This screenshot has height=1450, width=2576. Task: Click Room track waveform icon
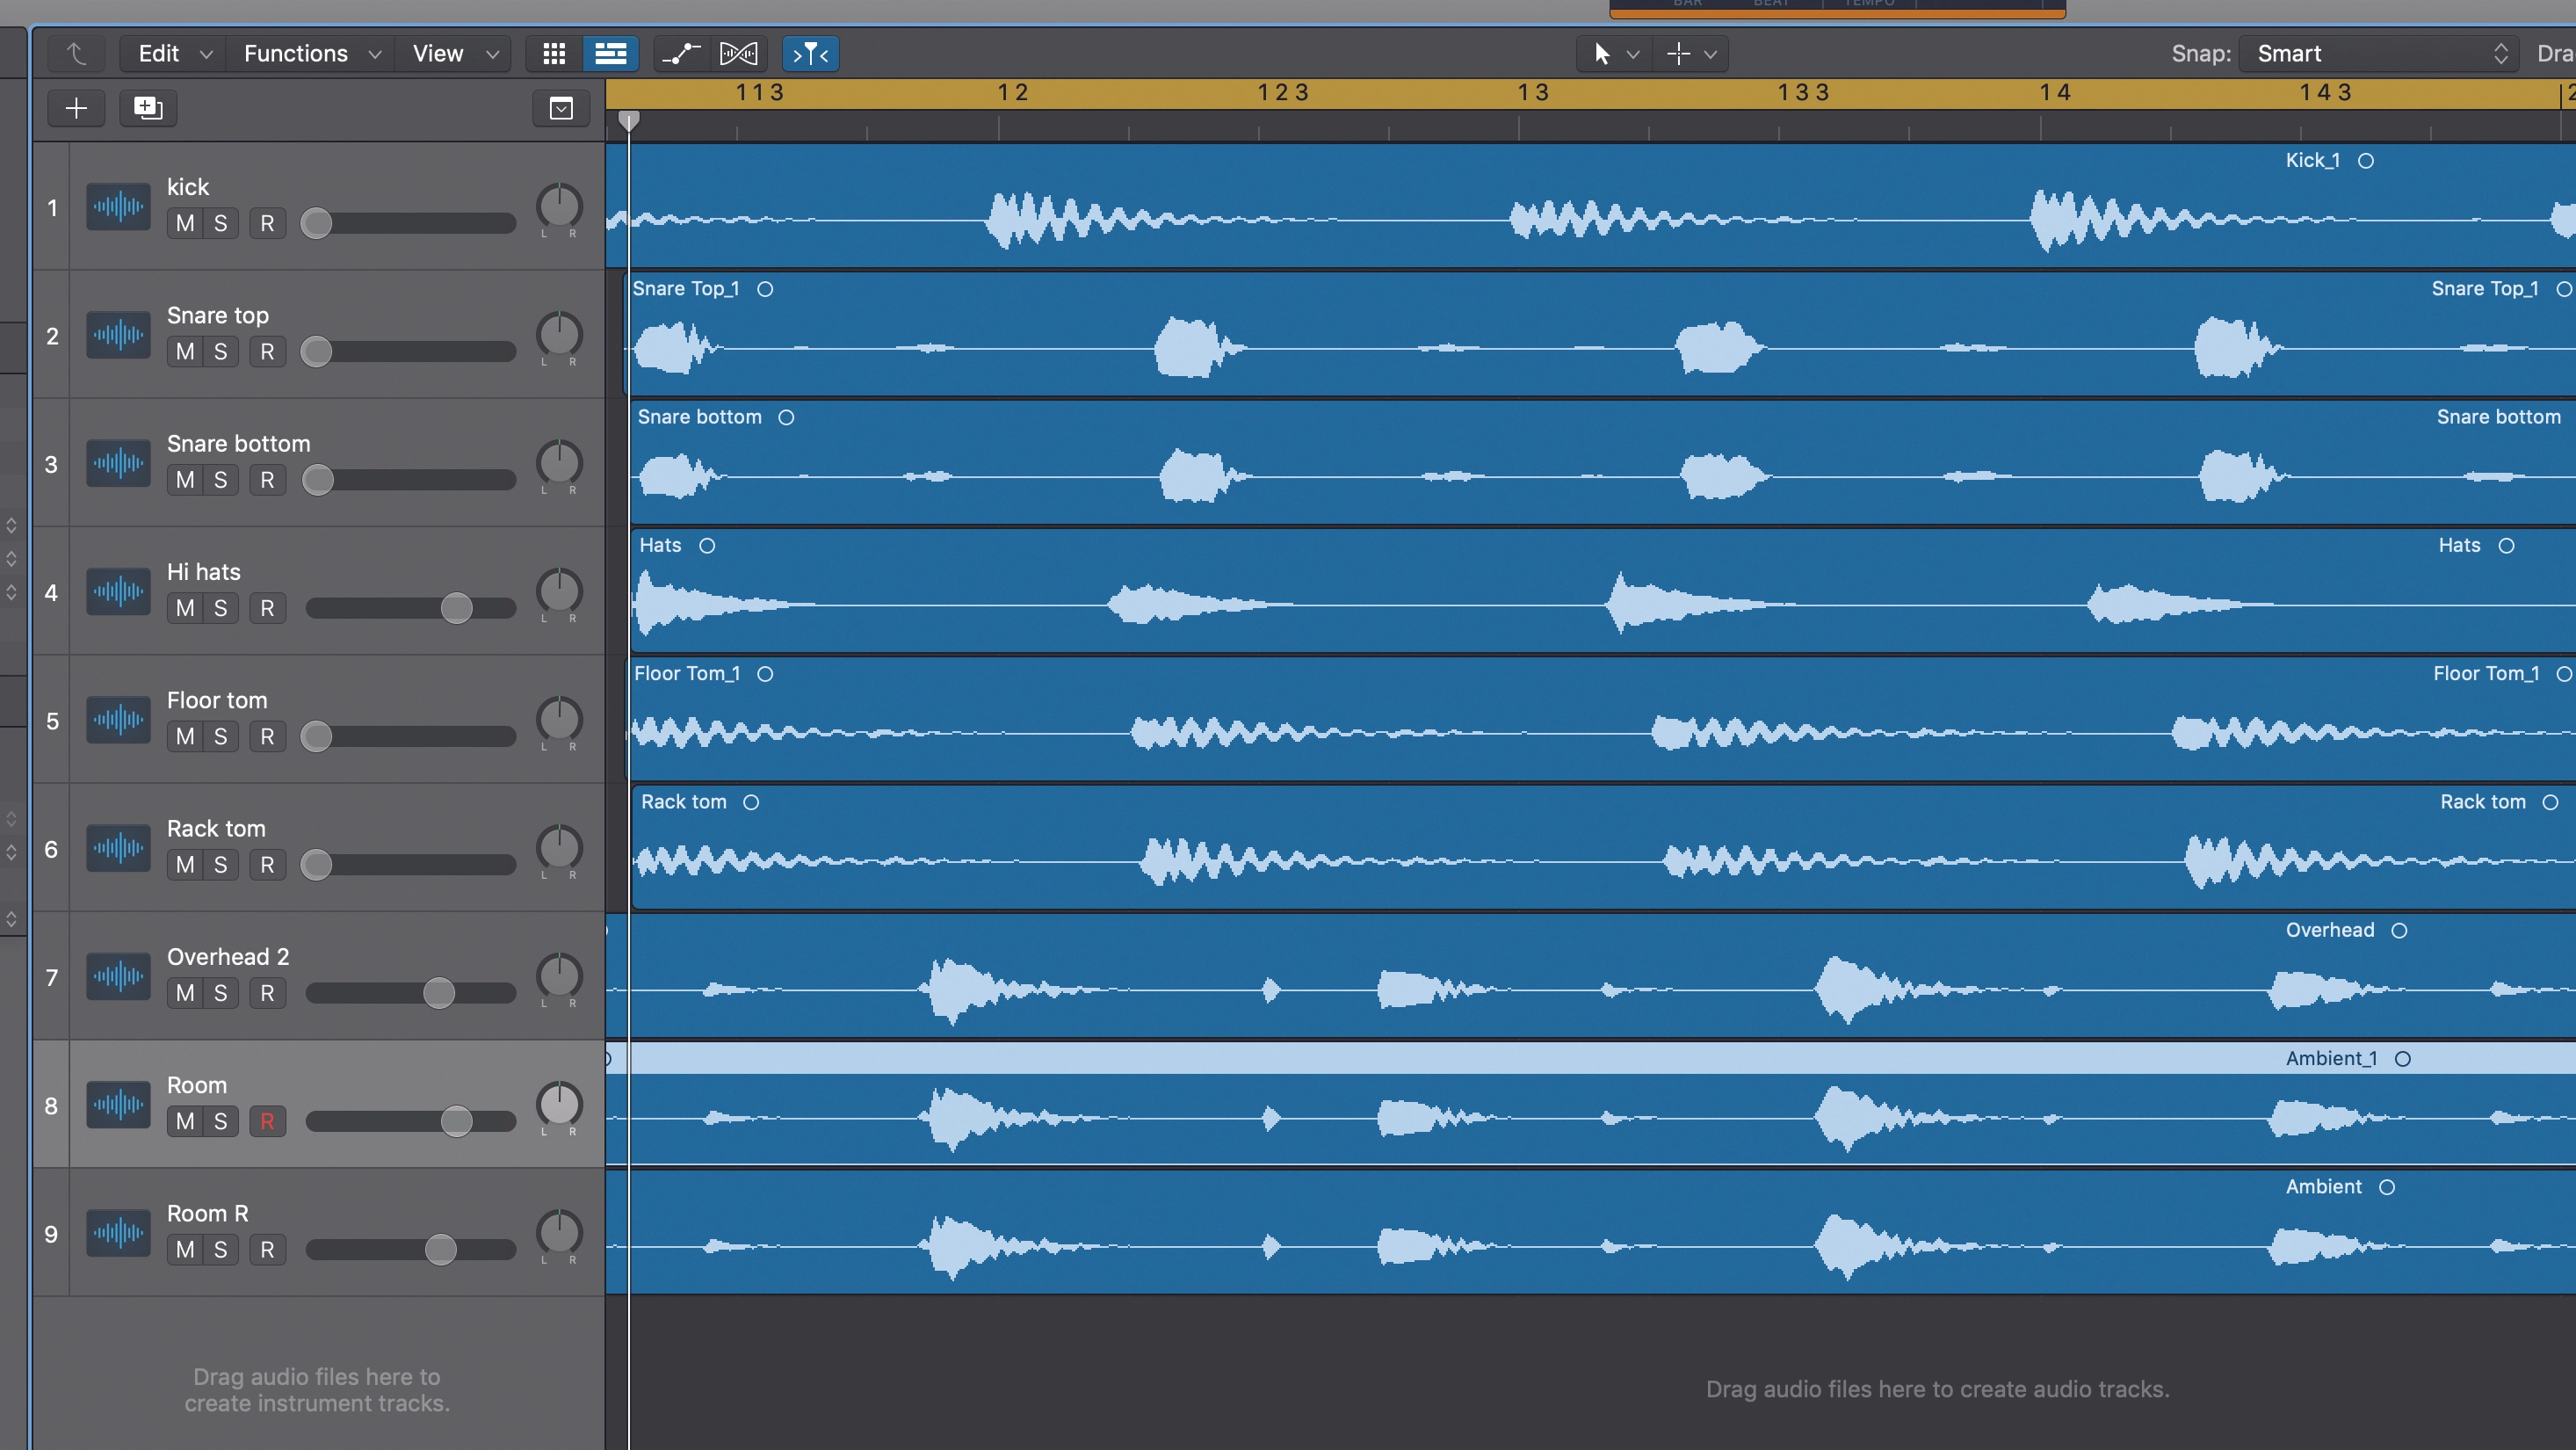click(118, 1105)
